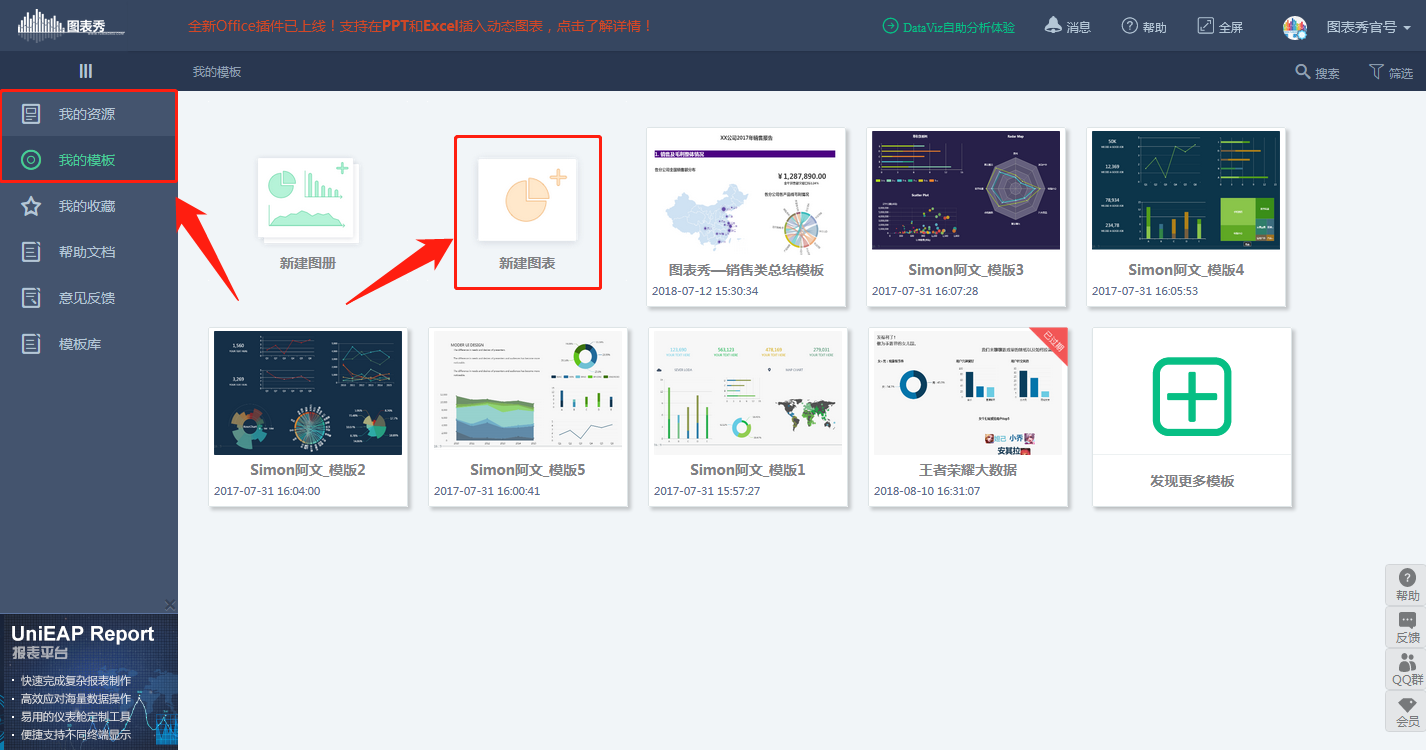Open 我的收藏 favorites
1426x750 pixels.
[89, 206]
